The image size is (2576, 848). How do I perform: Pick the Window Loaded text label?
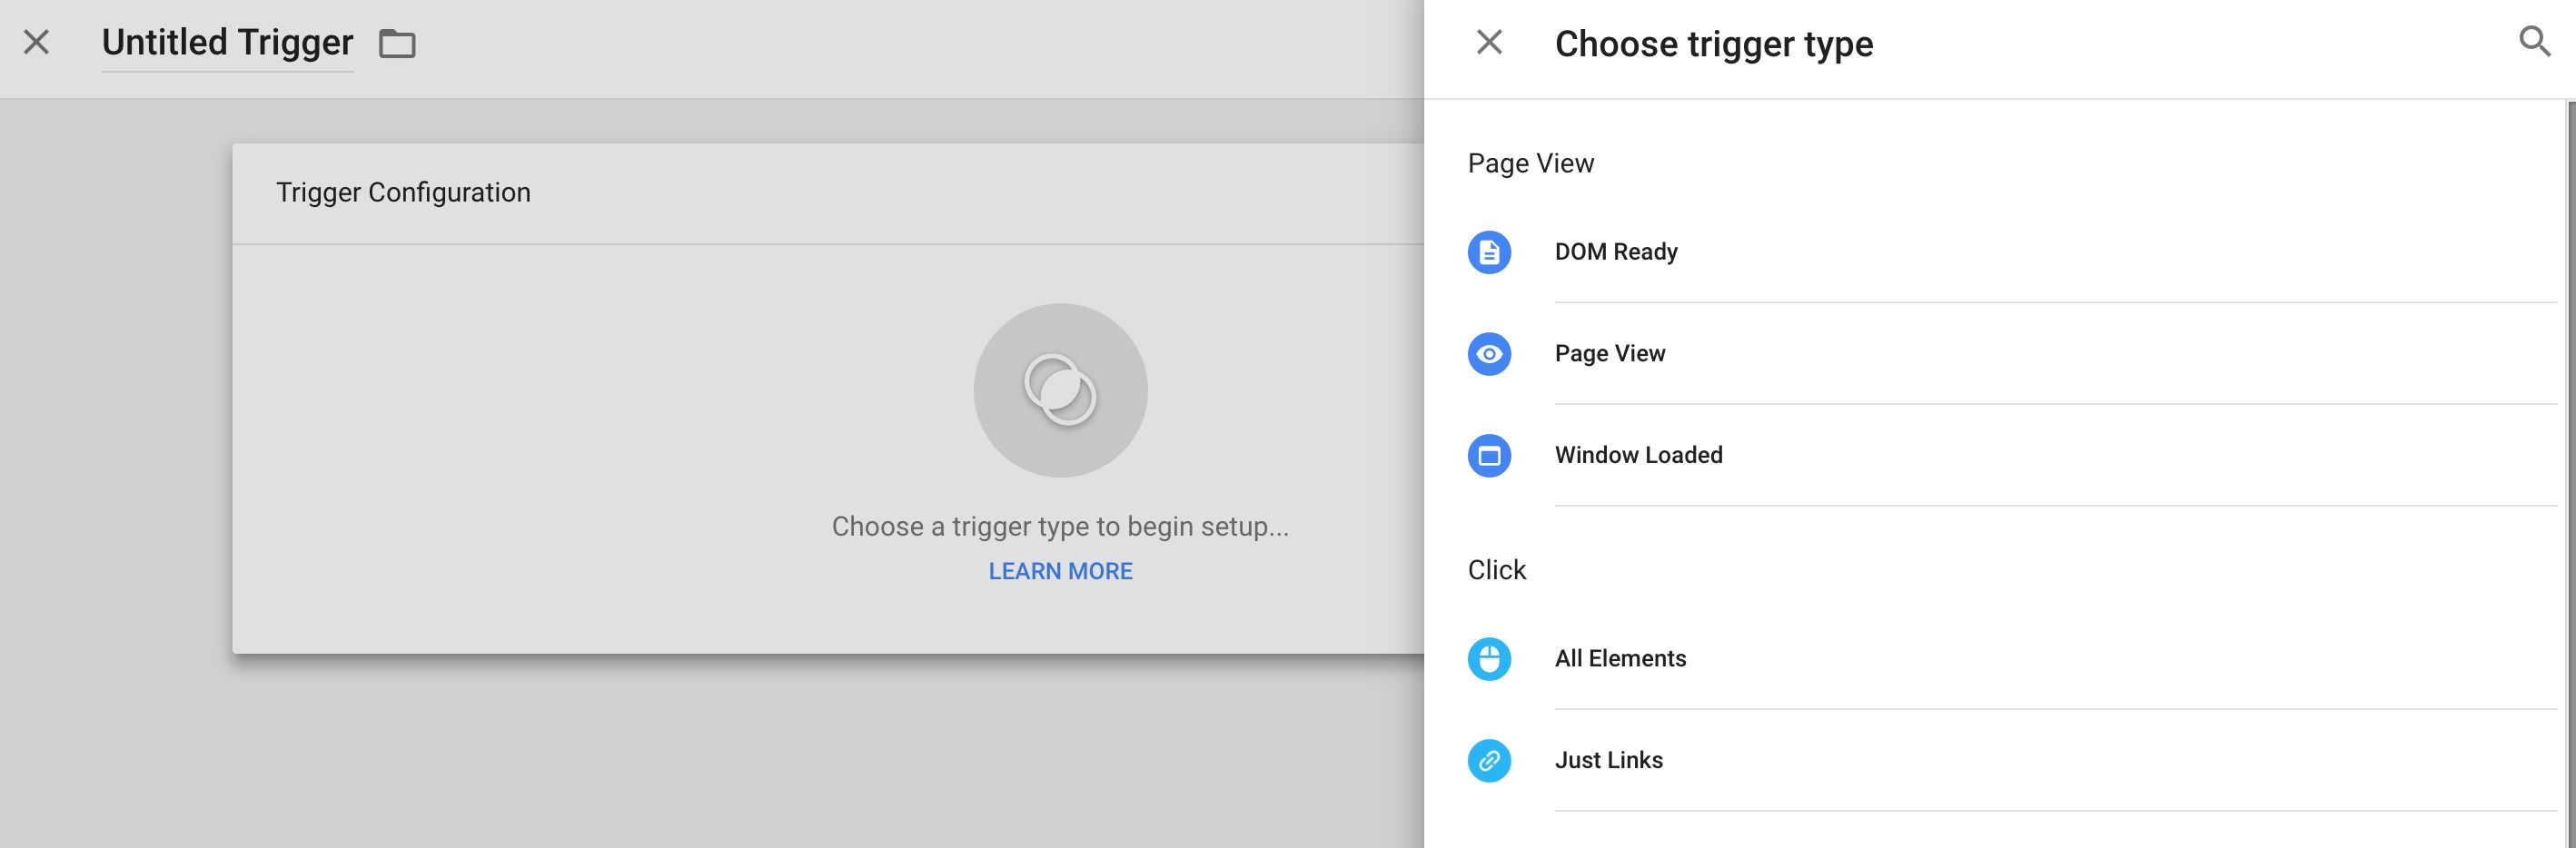(1638, 456)
